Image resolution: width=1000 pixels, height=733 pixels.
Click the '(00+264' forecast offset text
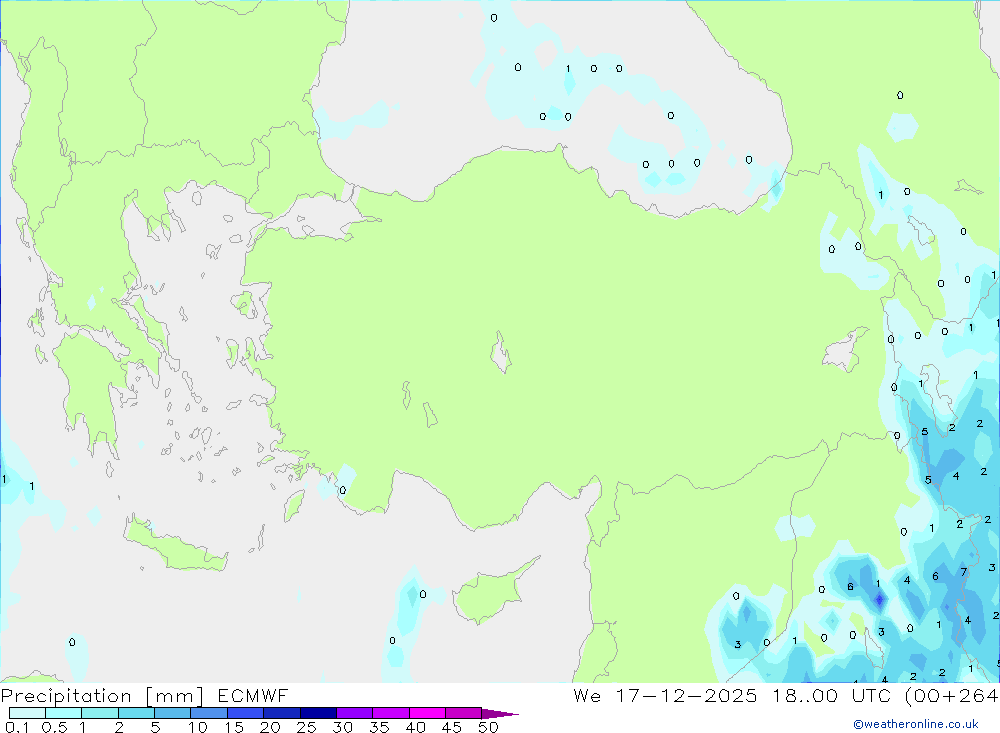tap(952, 695)
